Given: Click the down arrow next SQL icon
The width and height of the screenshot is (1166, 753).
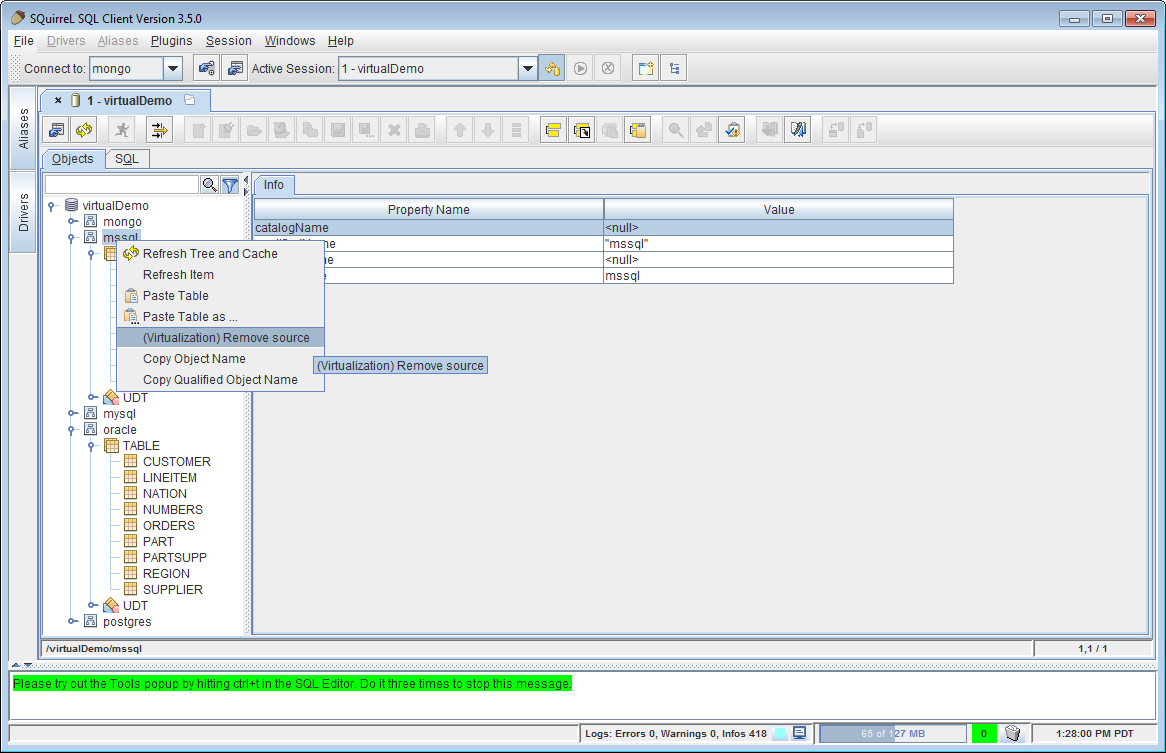Looking at the screenshot, I should pyautogui.click(x=488, y=130).
